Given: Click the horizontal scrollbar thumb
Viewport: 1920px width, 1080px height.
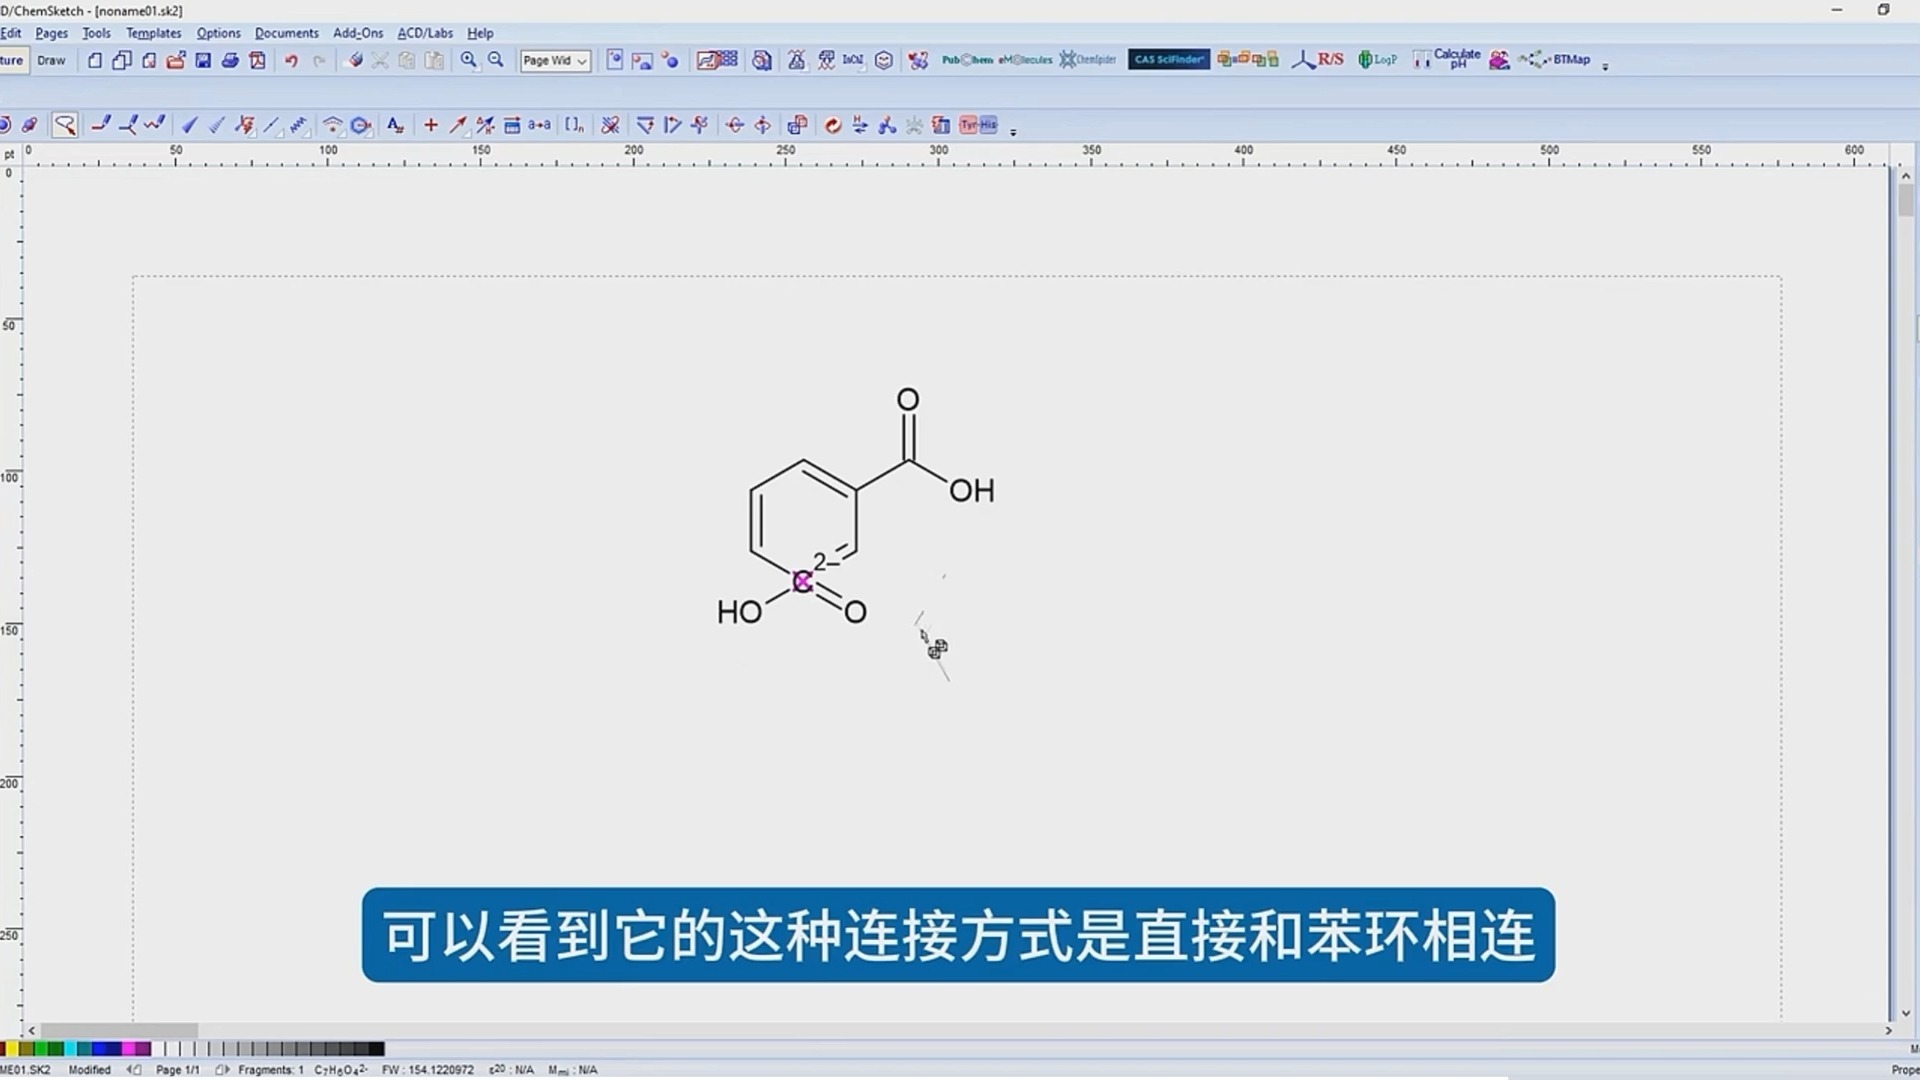Looking at the screenshot, I should 119,1030.
